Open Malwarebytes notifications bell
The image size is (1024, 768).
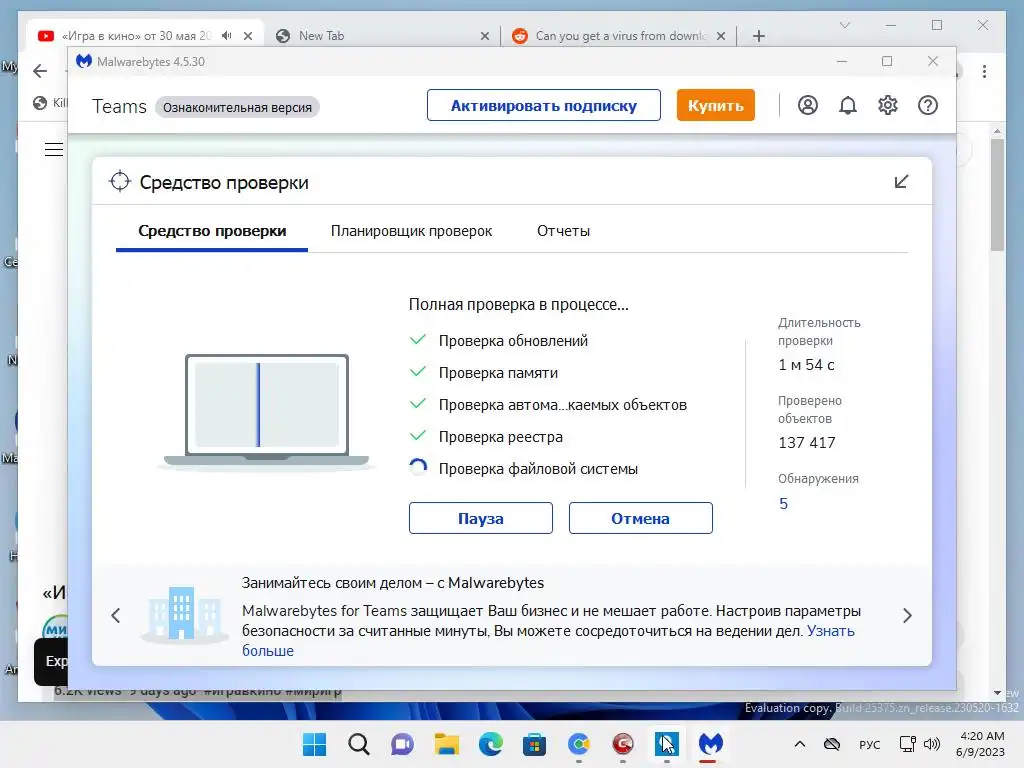[848, 105]
